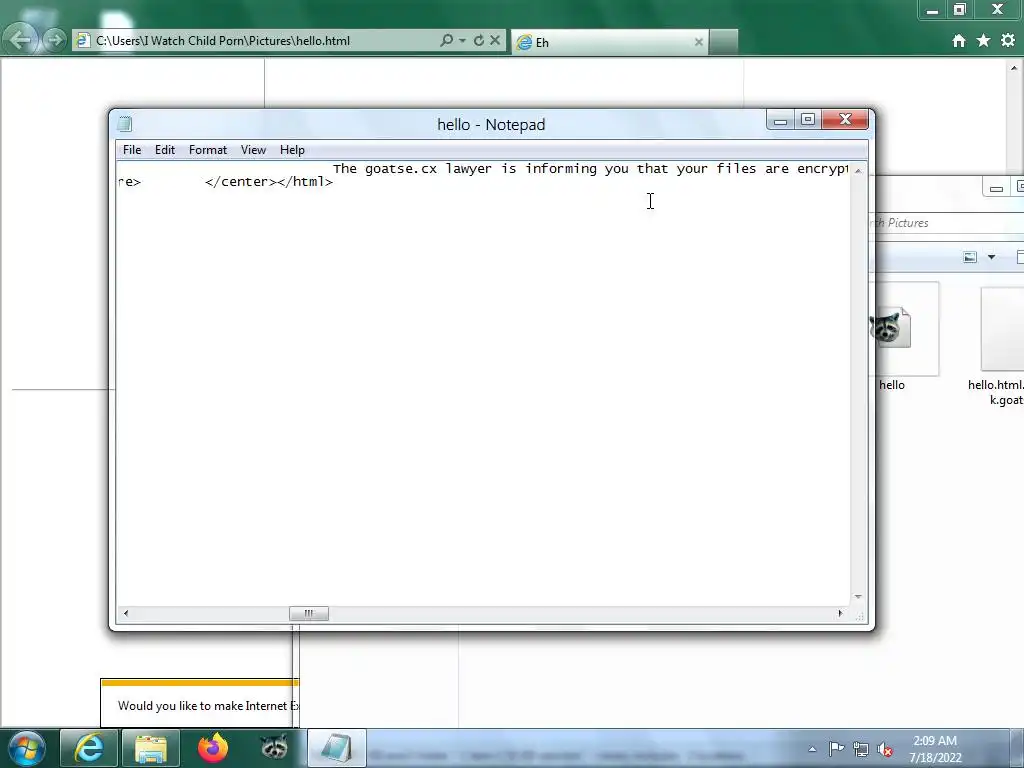Minimize the Explorer window behind Notepad
Viewport: 1024px width, 768px height.
pos(996,188)
